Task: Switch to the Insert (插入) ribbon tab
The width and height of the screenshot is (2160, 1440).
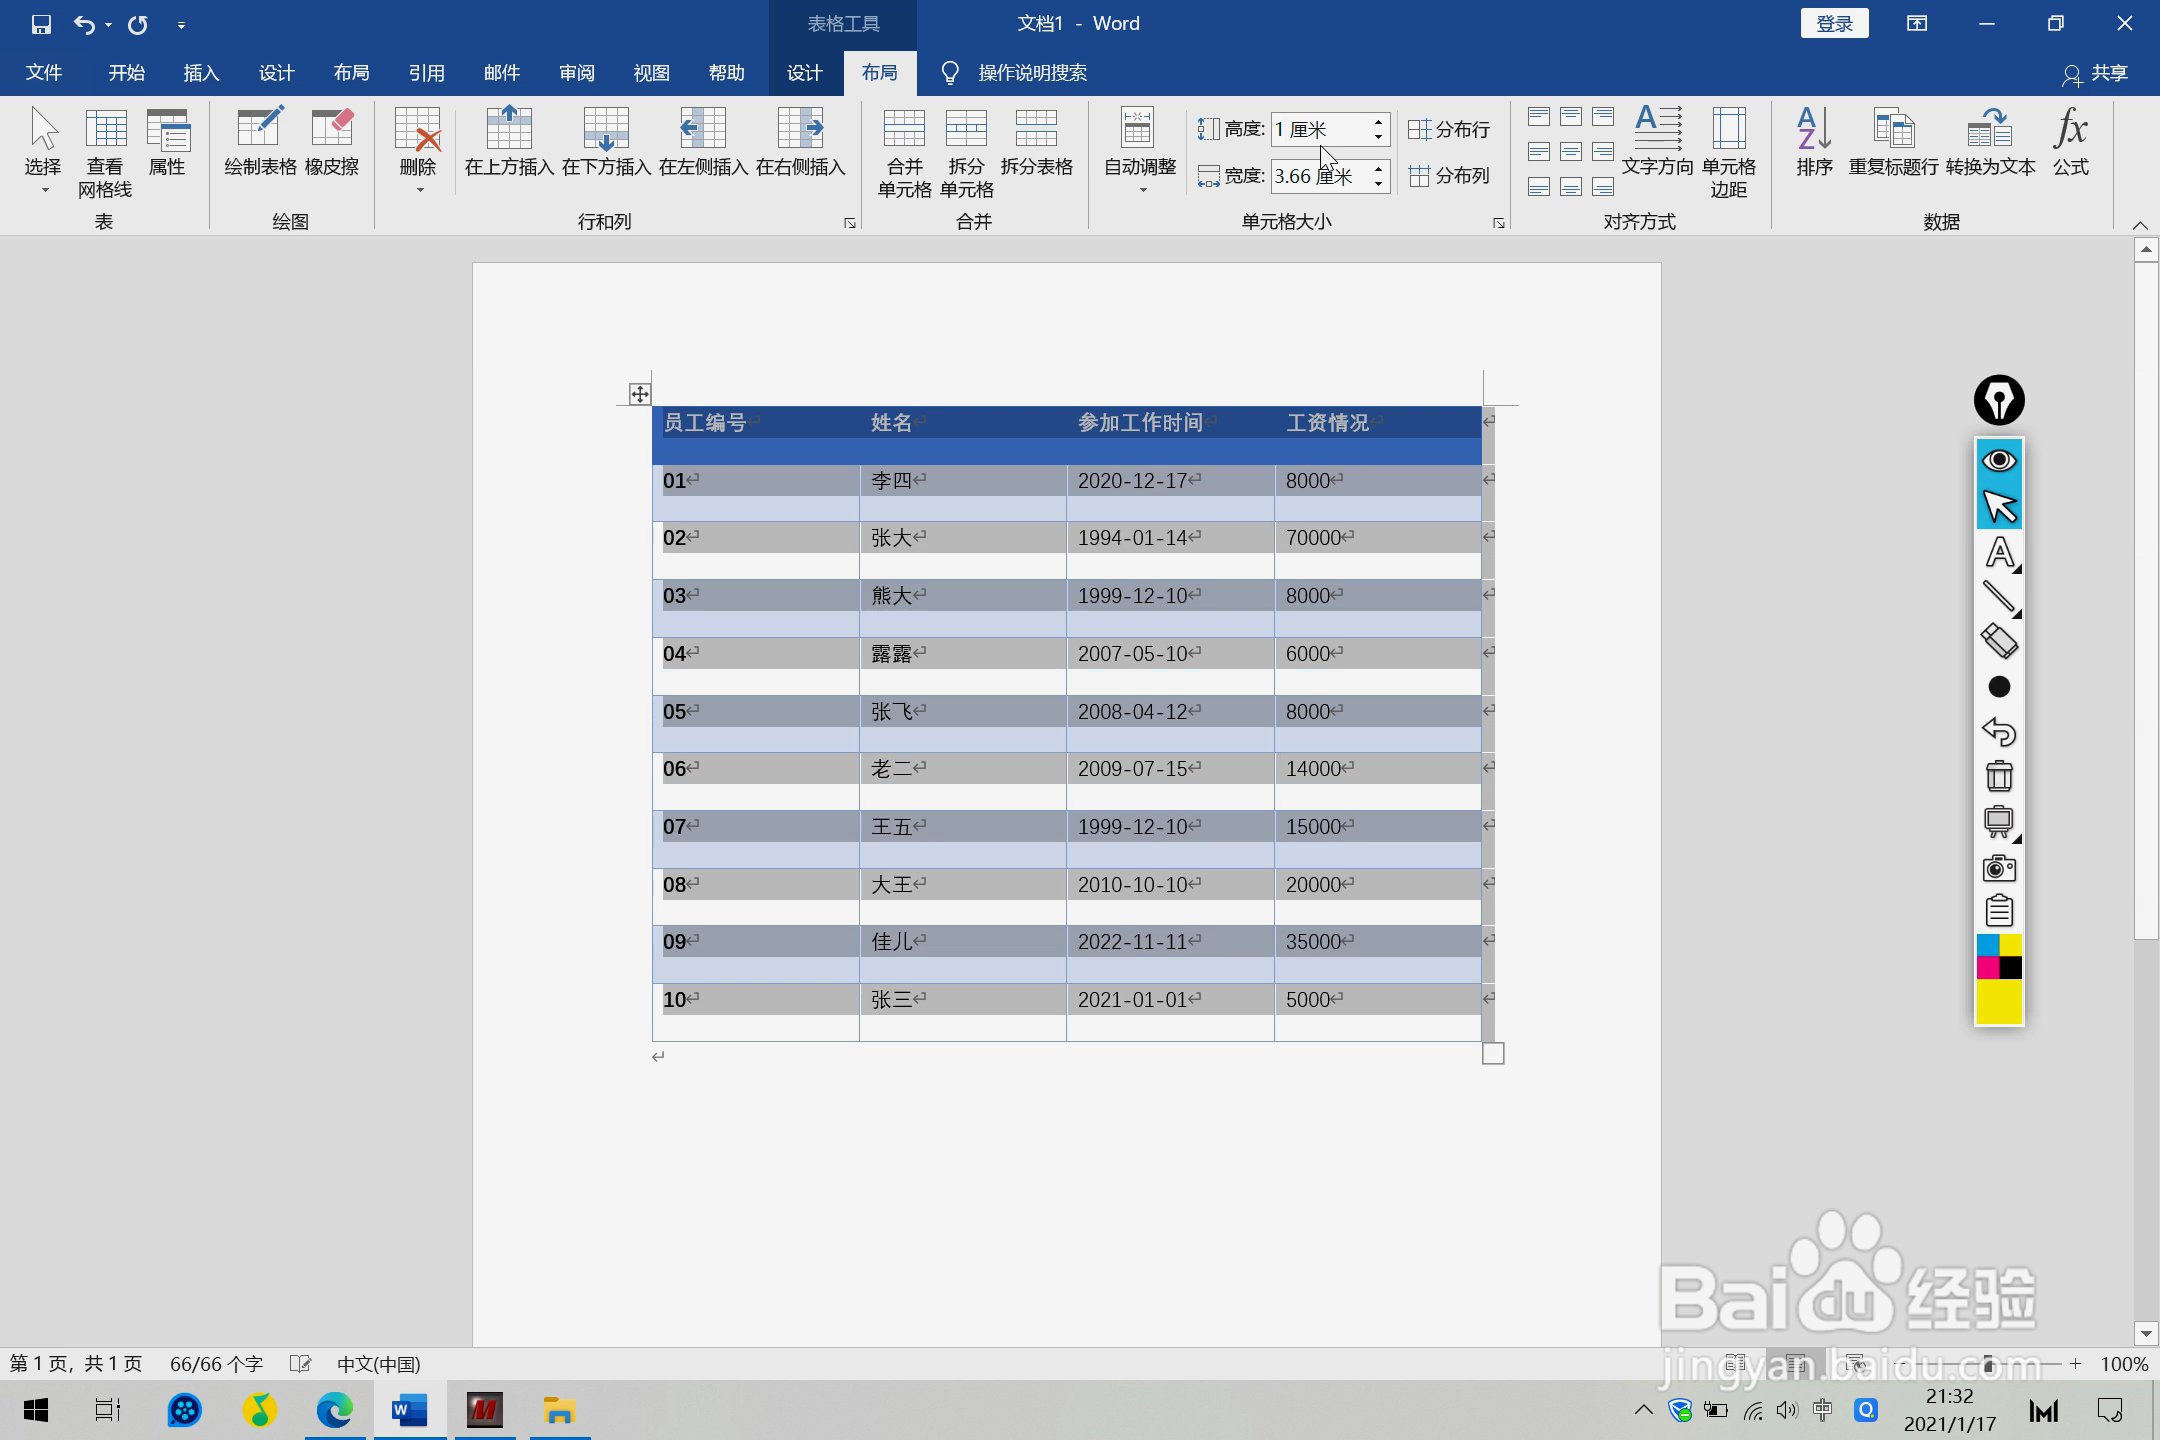Action: tap(201, 73)
